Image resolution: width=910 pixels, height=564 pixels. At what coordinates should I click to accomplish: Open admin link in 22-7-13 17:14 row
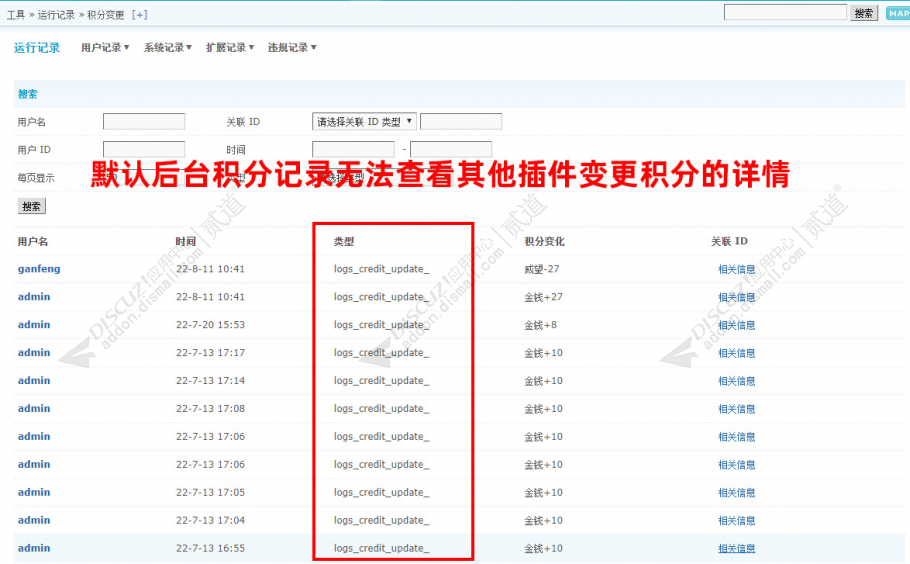[34, 380]
